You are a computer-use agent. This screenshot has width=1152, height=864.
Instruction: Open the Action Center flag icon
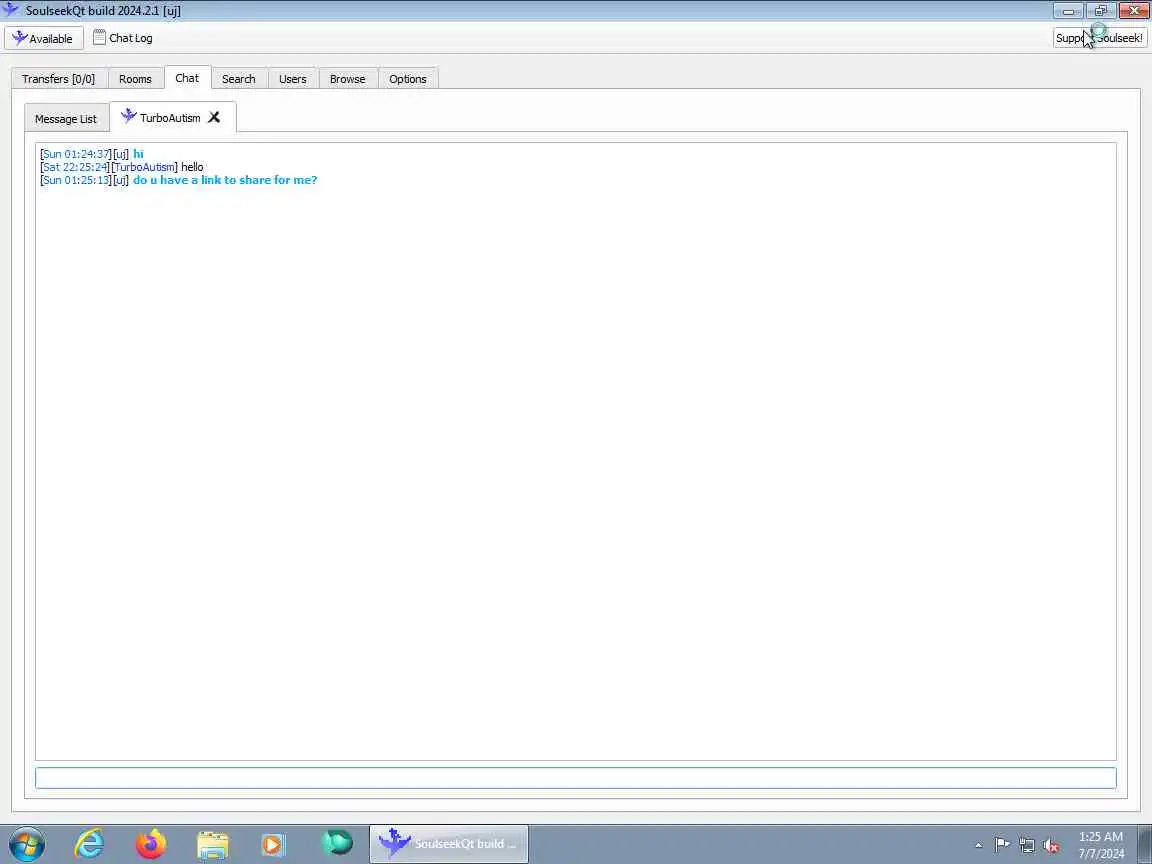click(x=1002, y=845)
